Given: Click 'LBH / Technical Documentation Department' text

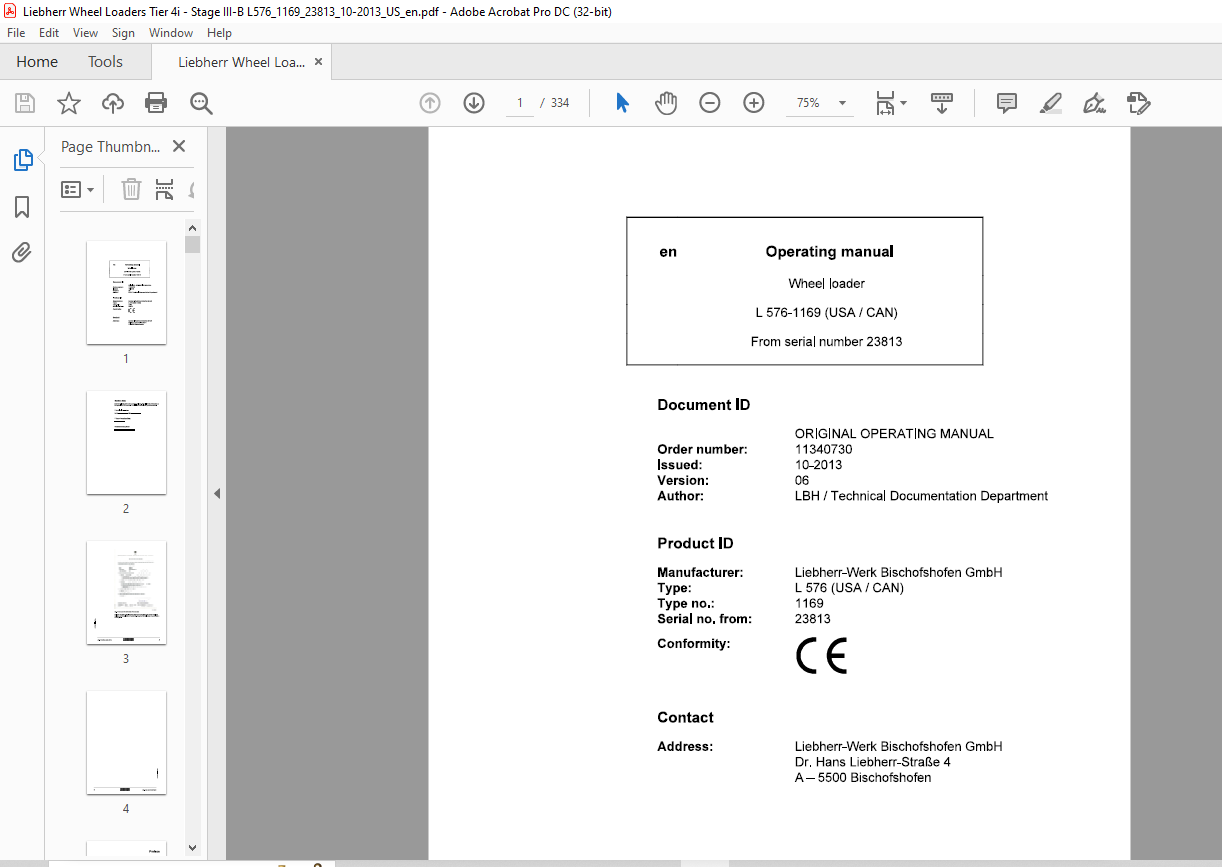Looking at the screenshot, I should click(x=921, y=495).
